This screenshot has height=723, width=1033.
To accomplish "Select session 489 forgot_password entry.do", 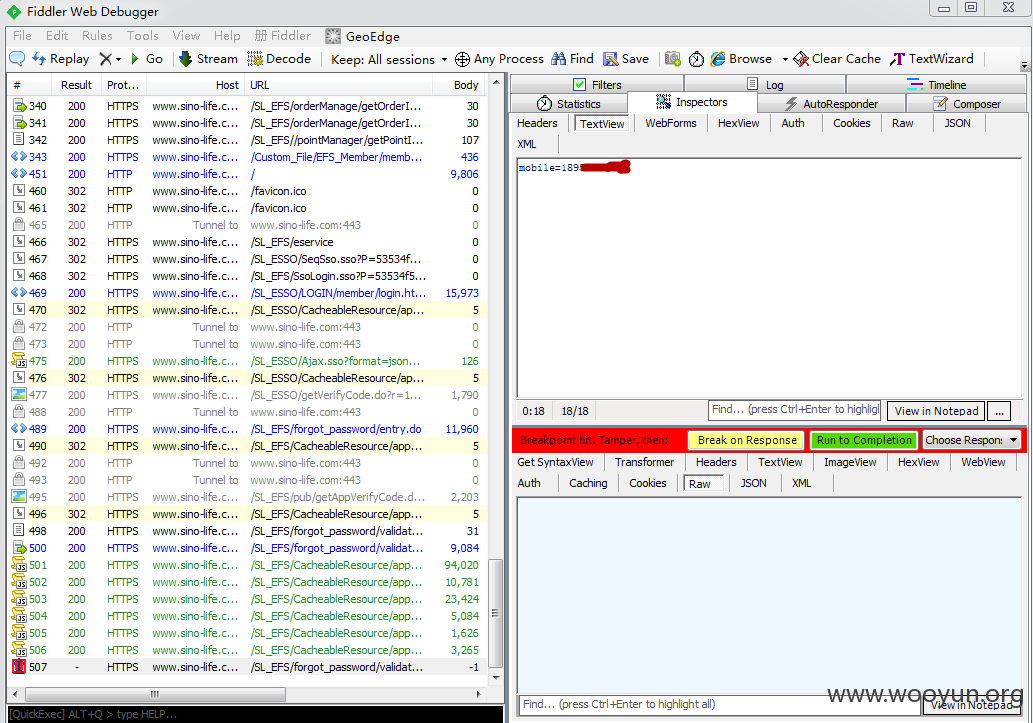I will 249,429.
